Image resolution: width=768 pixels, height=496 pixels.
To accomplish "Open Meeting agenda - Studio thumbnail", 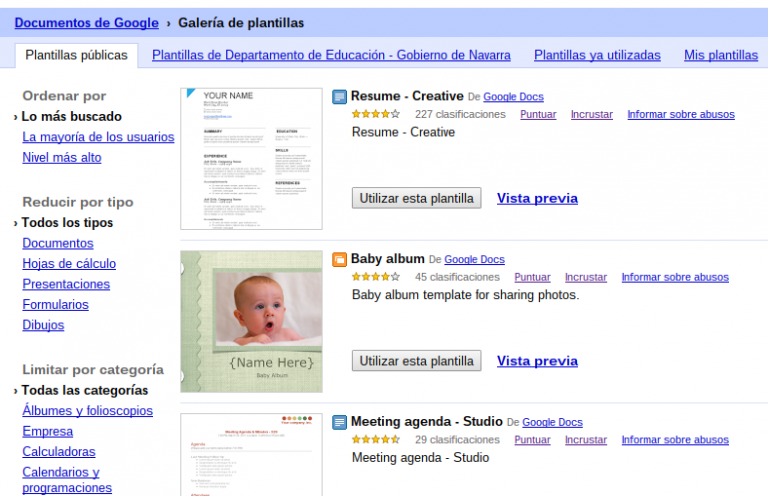I will [251, 455].
